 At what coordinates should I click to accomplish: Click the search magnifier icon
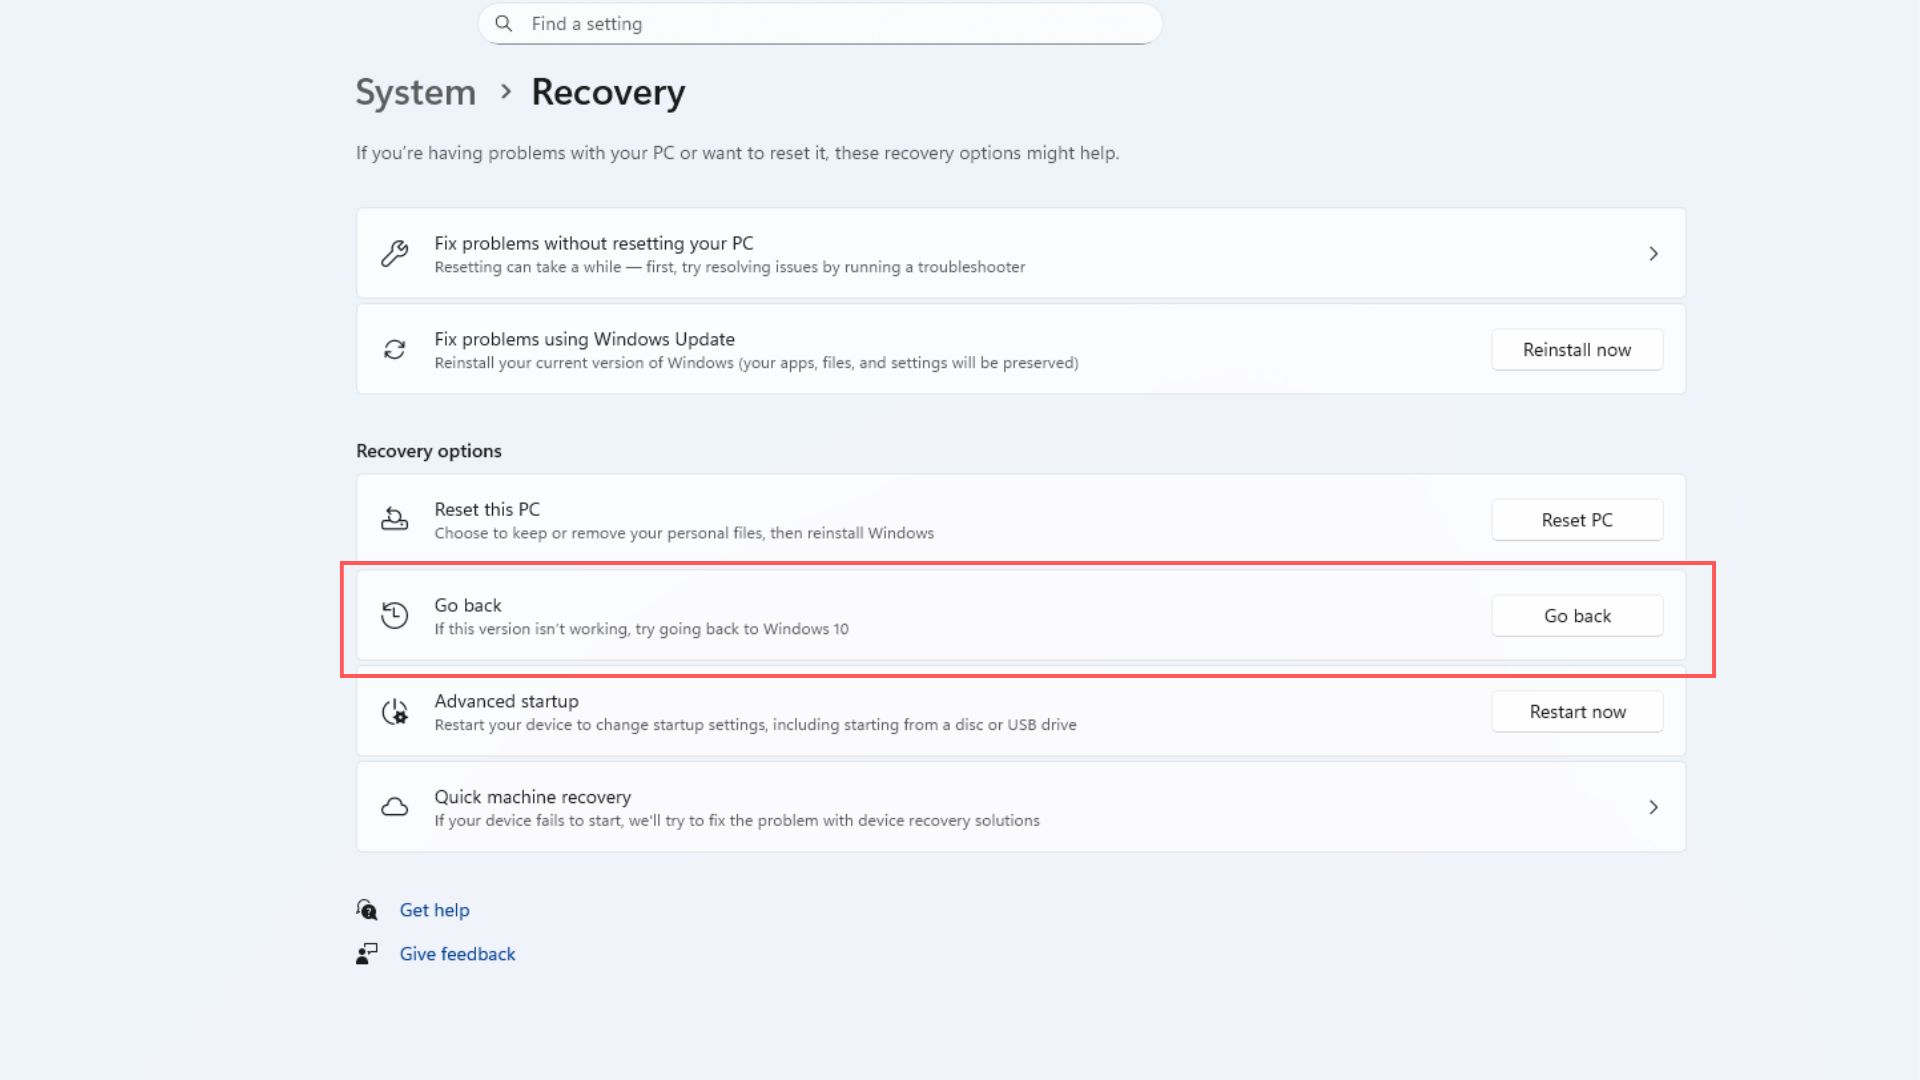[x=504, y=23]
